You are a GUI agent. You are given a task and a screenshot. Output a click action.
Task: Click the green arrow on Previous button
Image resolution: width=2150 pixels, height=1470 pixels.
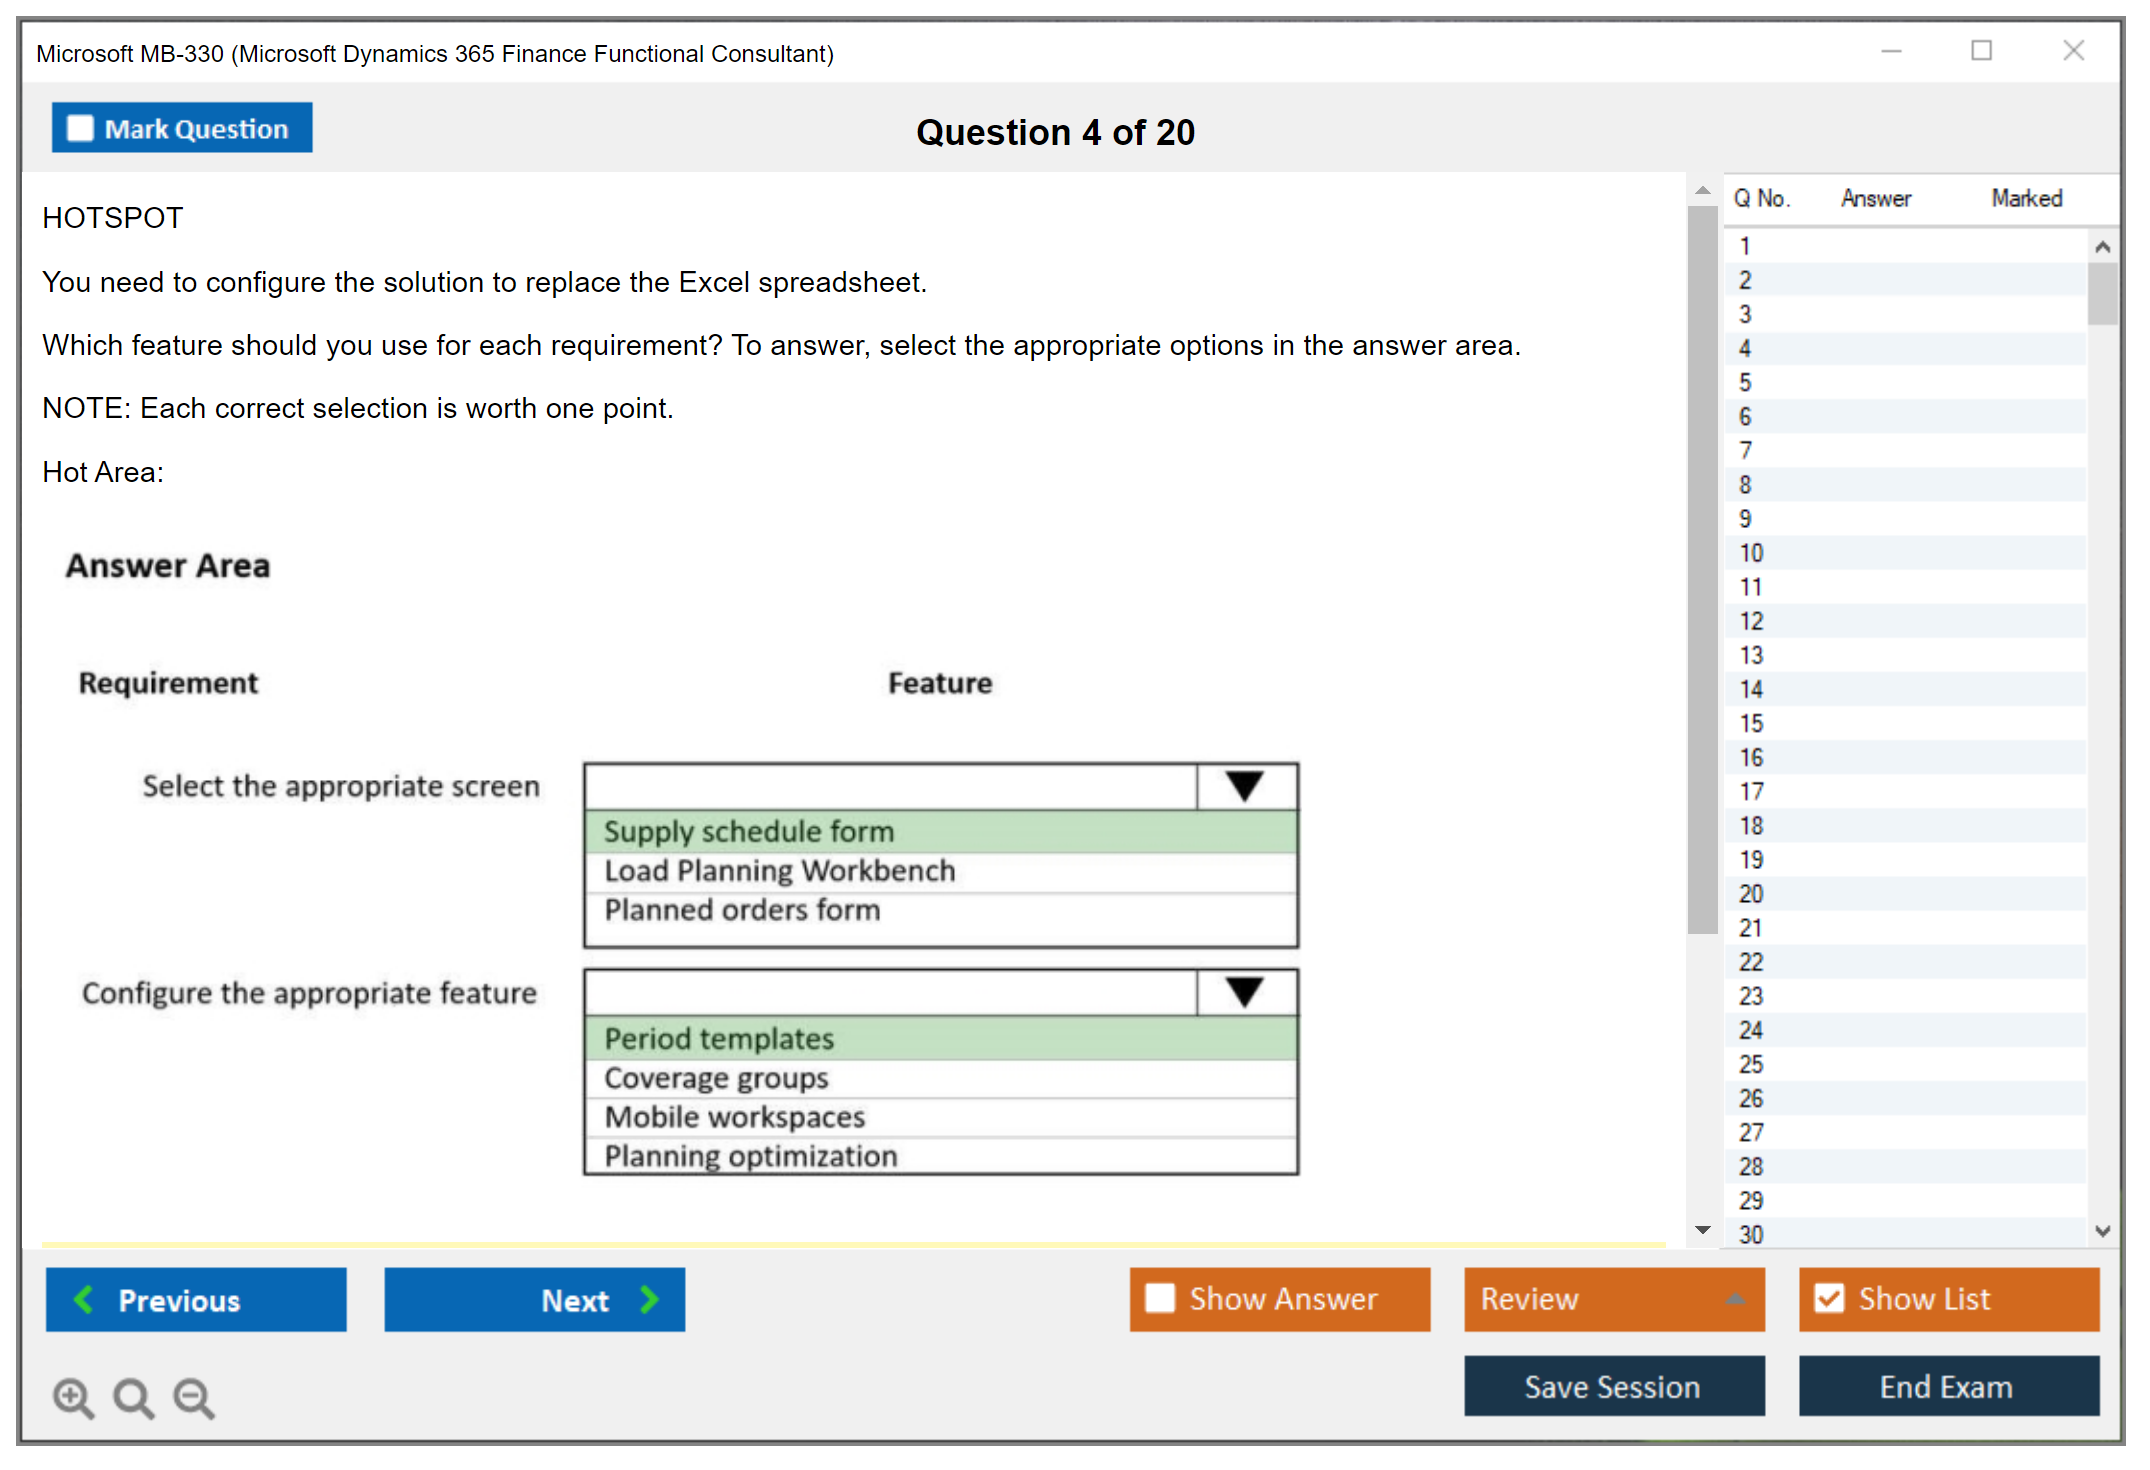pos(84,1299)
